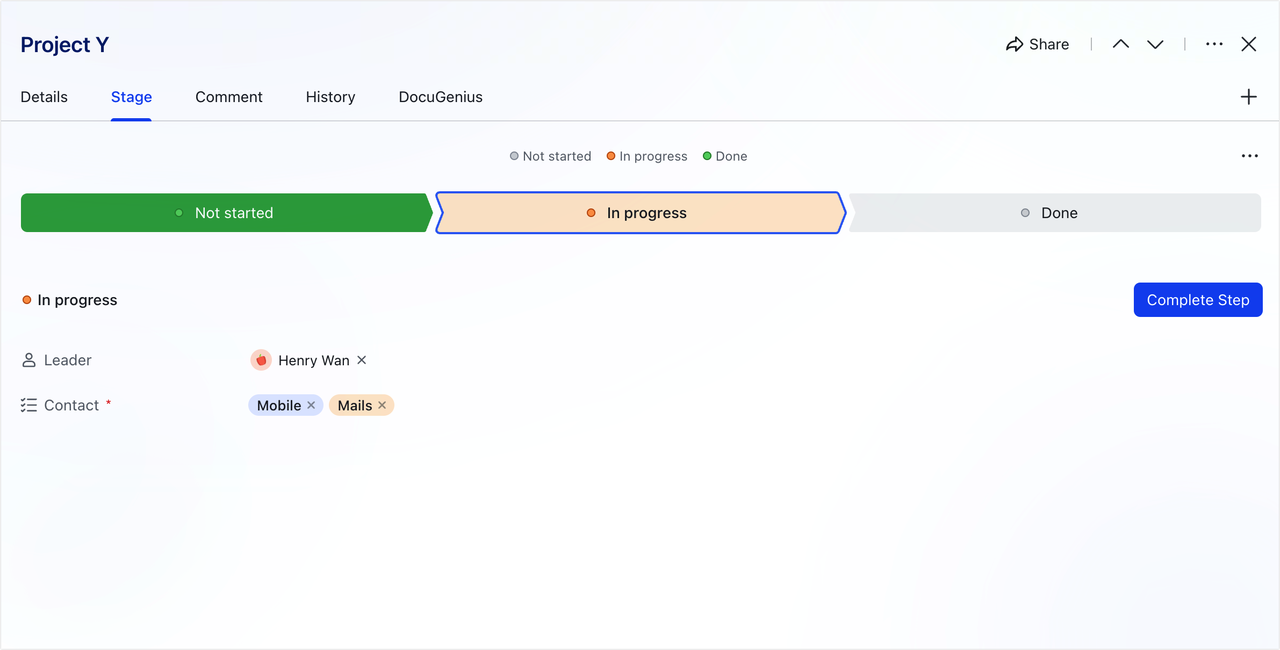
Task: Go to previous record with up chevron
Action: [x=1121, y=44]
